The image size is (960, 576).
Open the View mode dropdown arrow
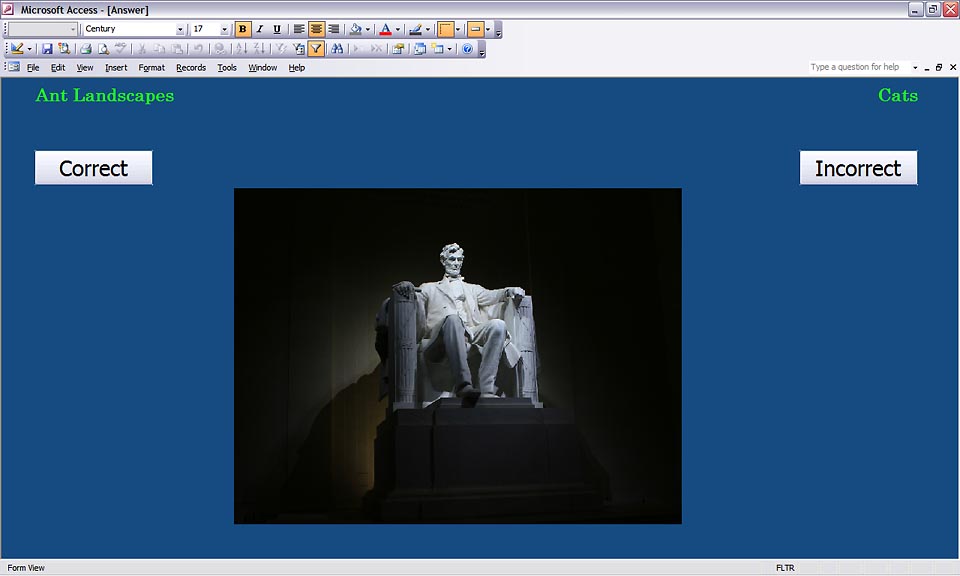click(x=30, y=48)
